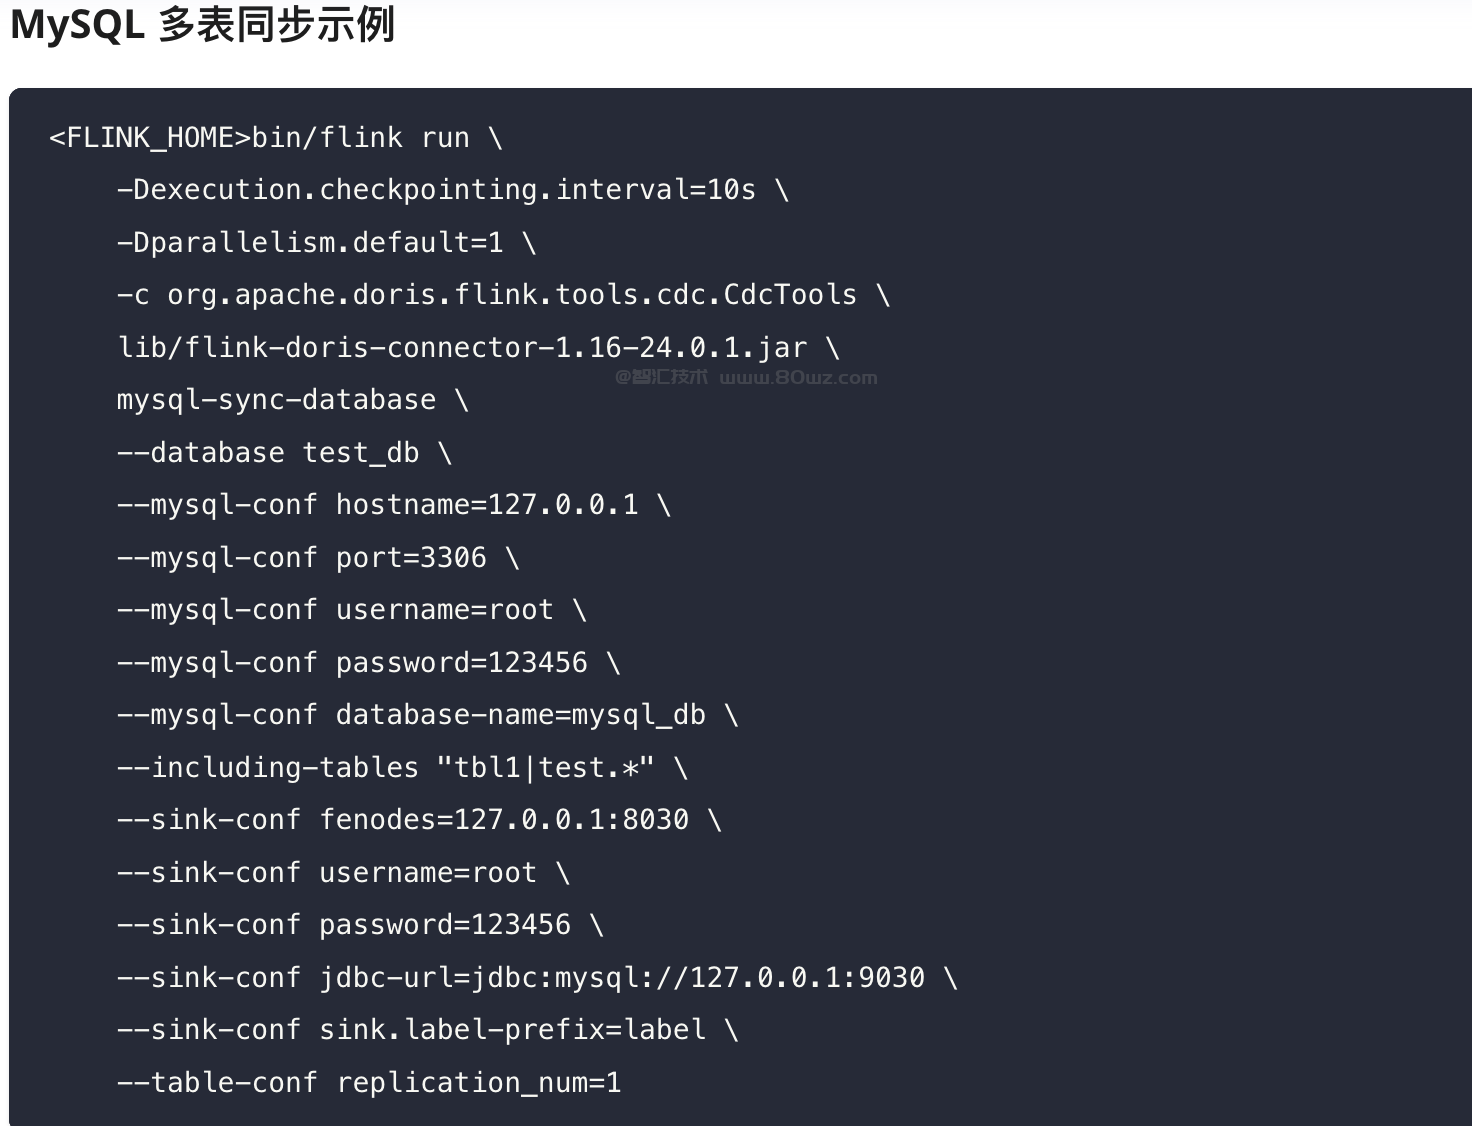
Task: Click the database-name=mysql_db parameter
Action: pyautogui.click(x=520, y=714)
